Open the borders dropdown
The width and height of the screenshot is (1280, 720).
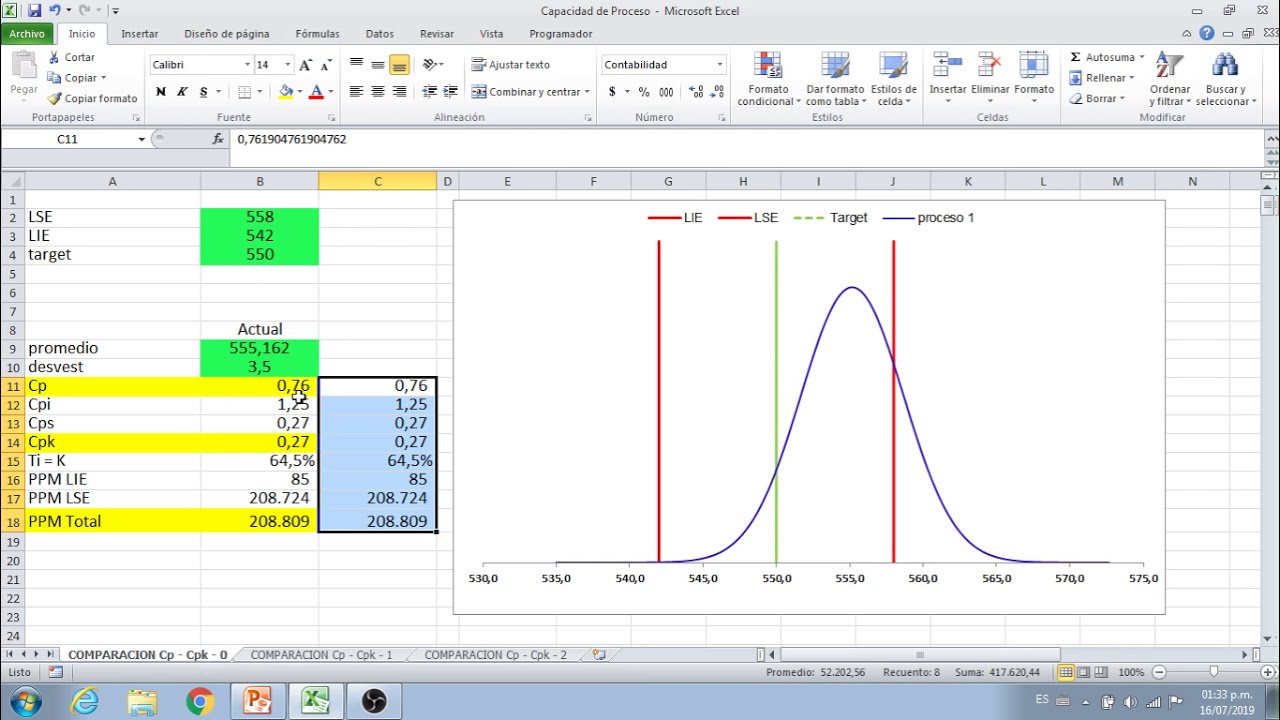261,92
